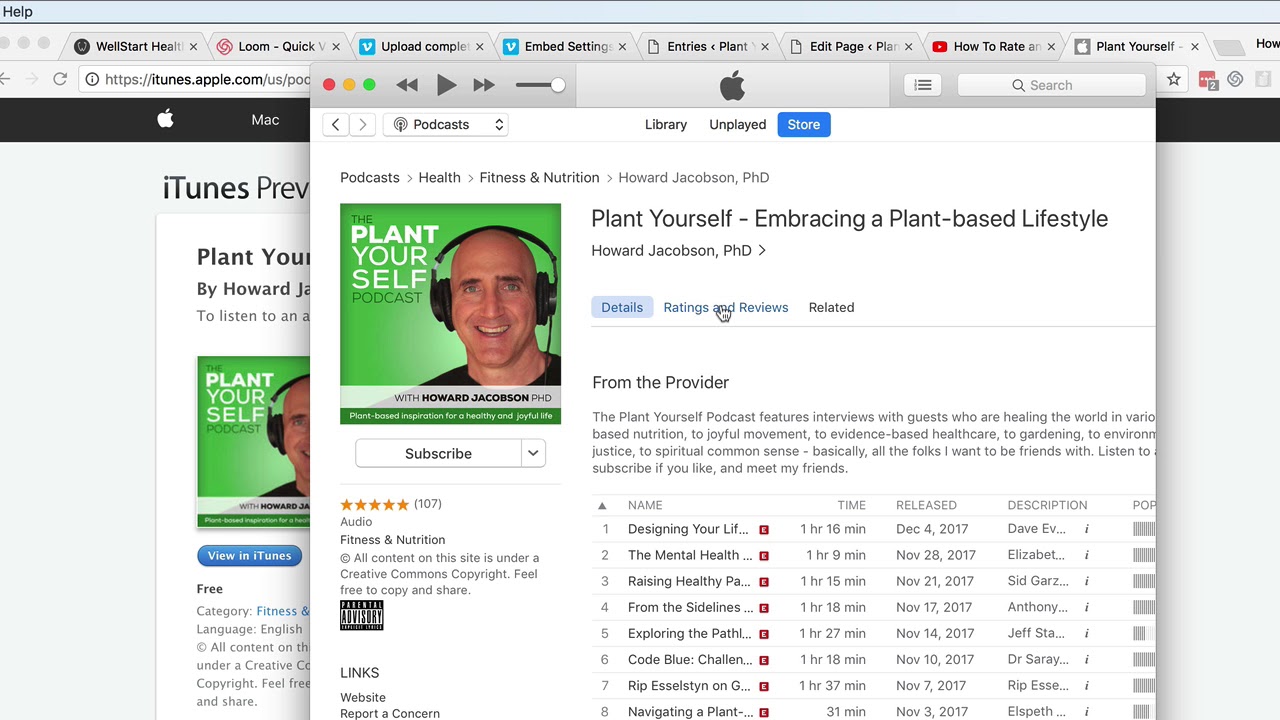Screen dimensions: 1280x720
Task: Select episode Raising Healthy Pa...
Action: (689, 581)
